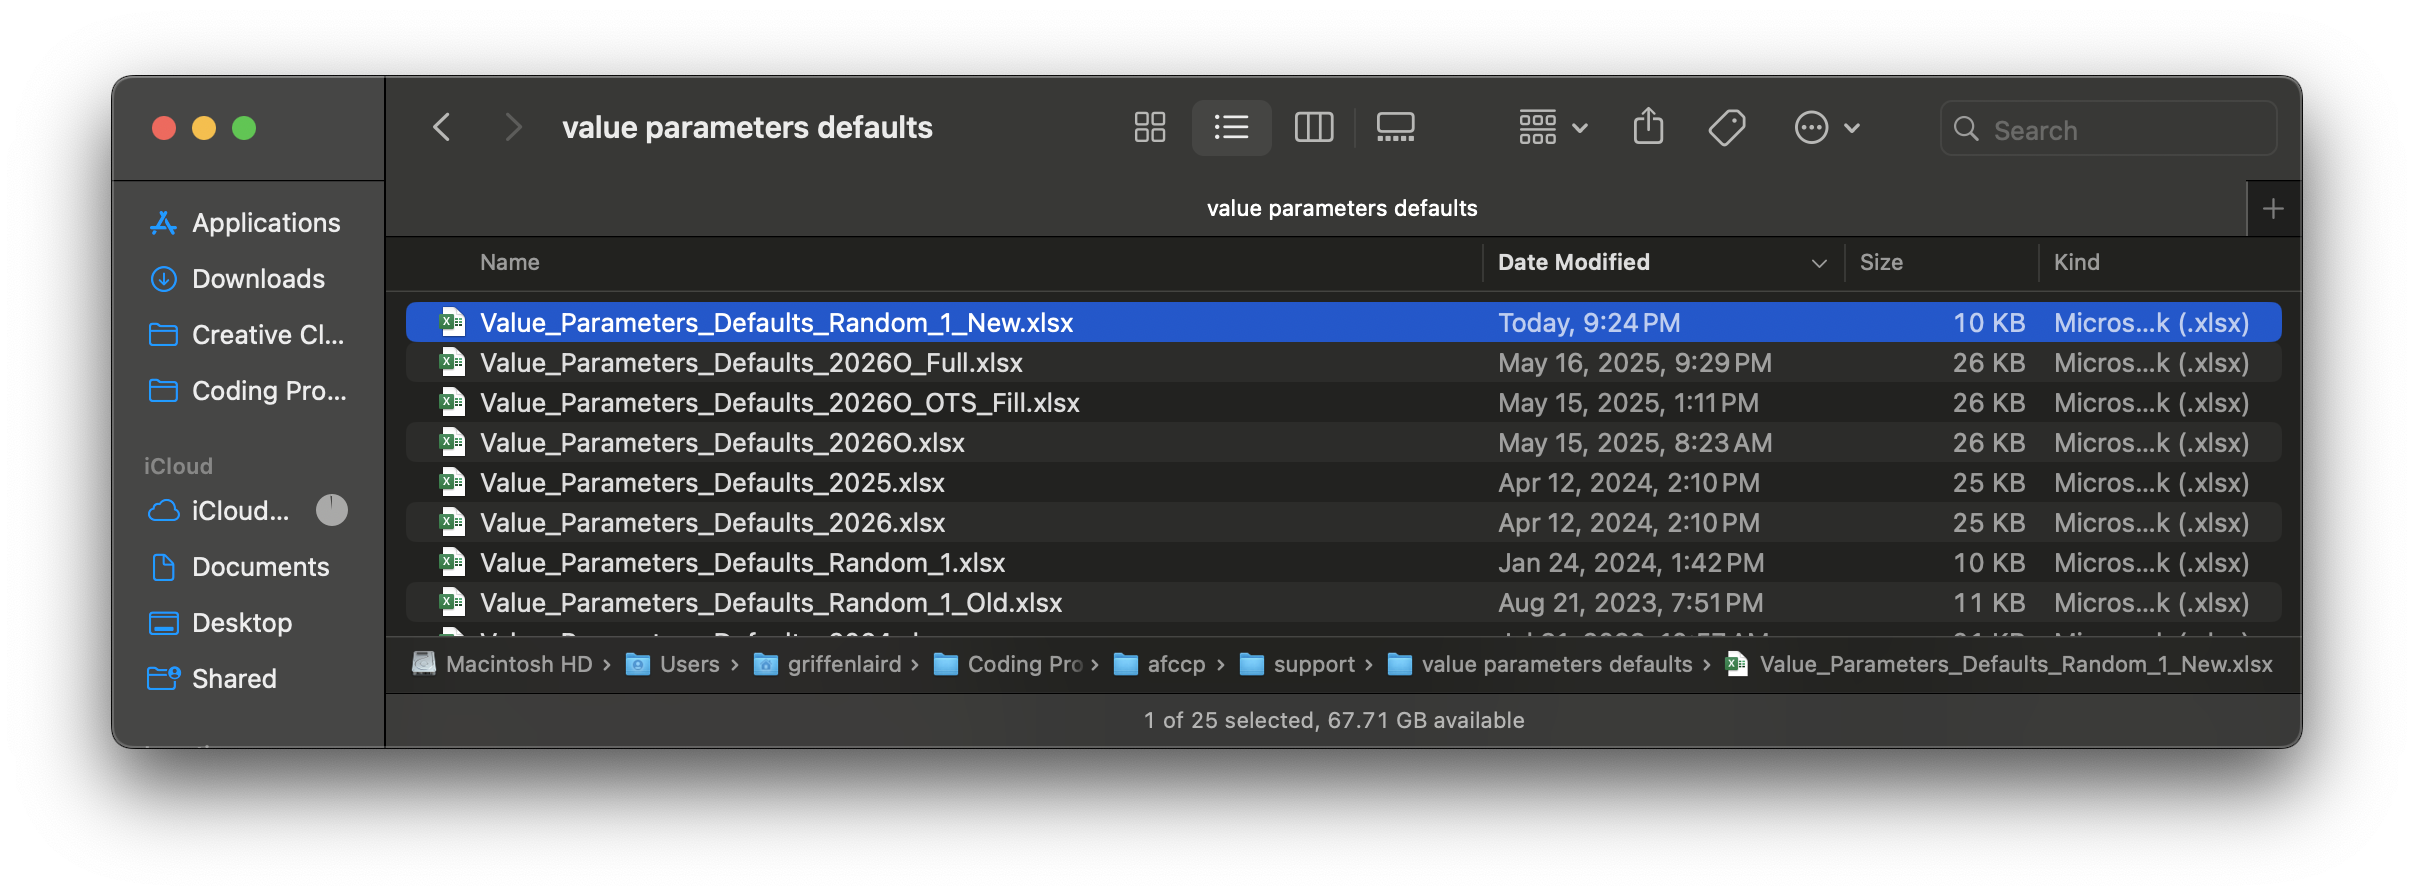2414x896 pixels.
Task: Toggle Date Modified sort order chevron
Action: 1818,263
